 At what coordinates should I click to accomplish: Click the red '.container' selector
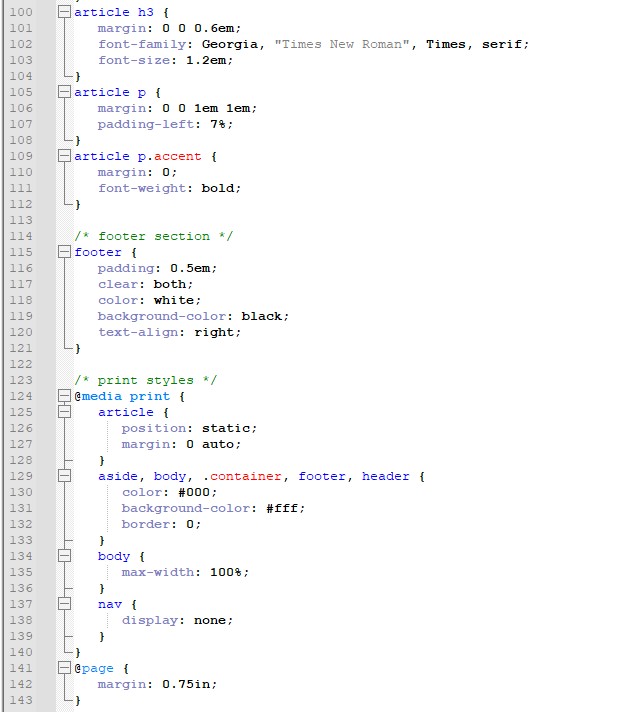point(242,476)
